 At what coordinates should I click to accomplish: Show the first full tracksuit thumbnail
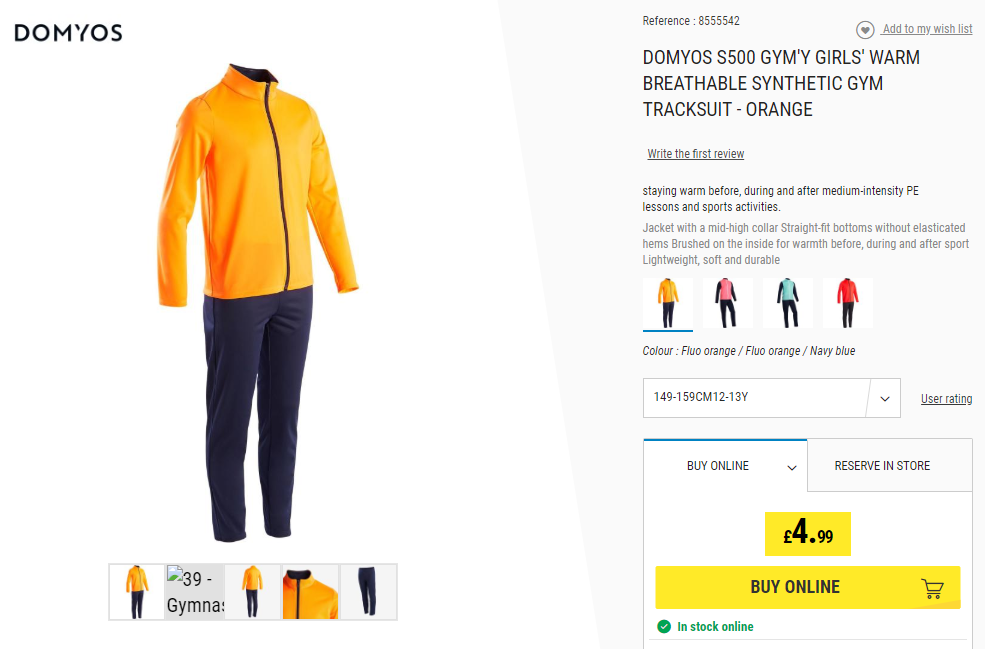click(x=137, y=592)
